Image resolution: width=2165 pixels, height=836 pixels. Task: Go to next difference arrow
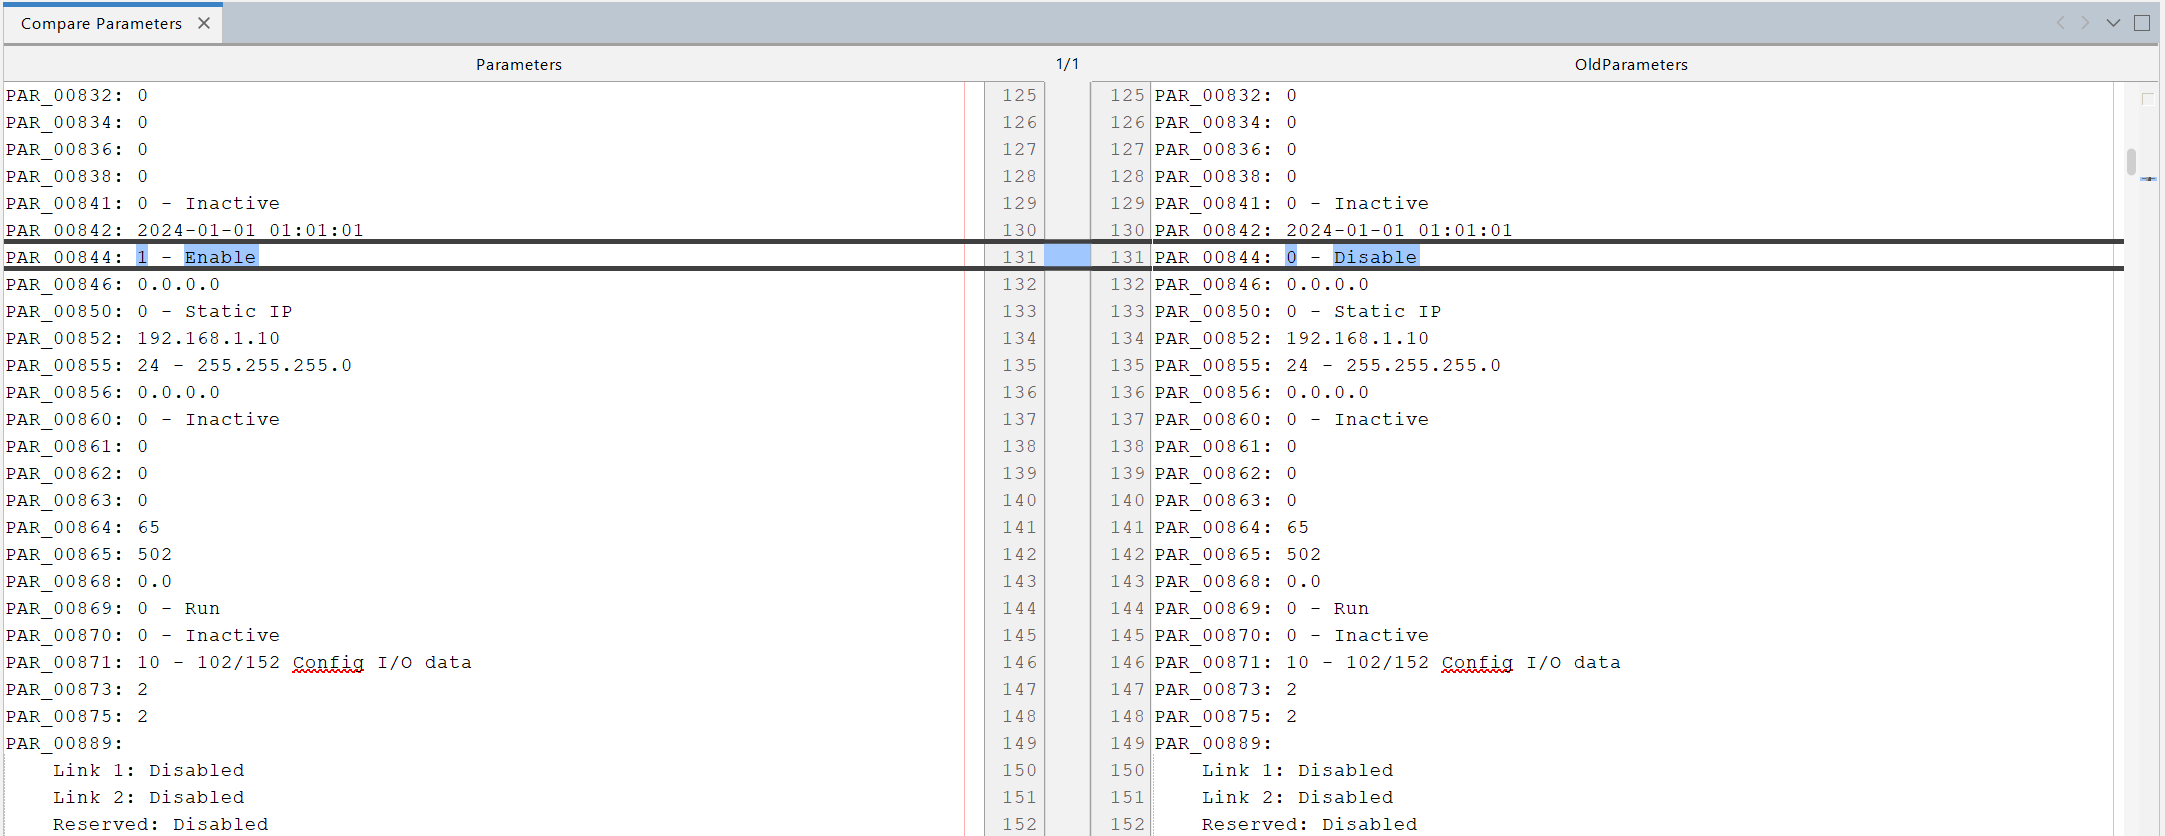pos(2085,23)
